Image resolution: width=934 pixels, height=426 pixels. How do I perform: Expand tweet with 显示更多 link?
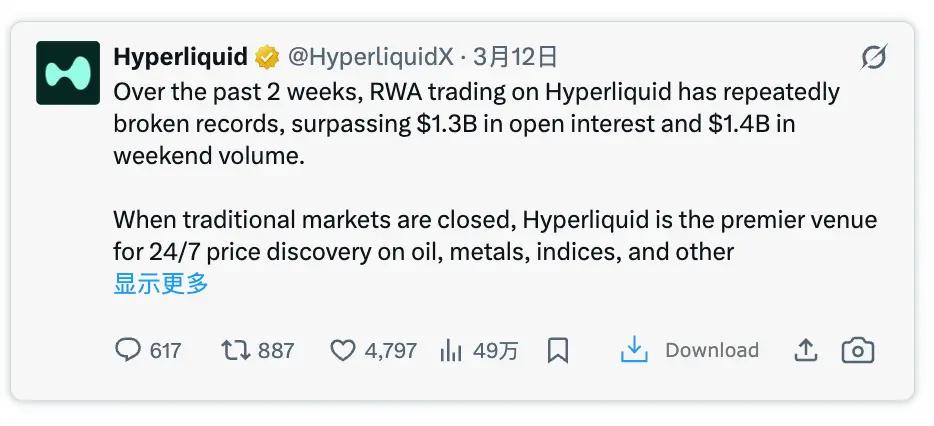coord(161,283)
